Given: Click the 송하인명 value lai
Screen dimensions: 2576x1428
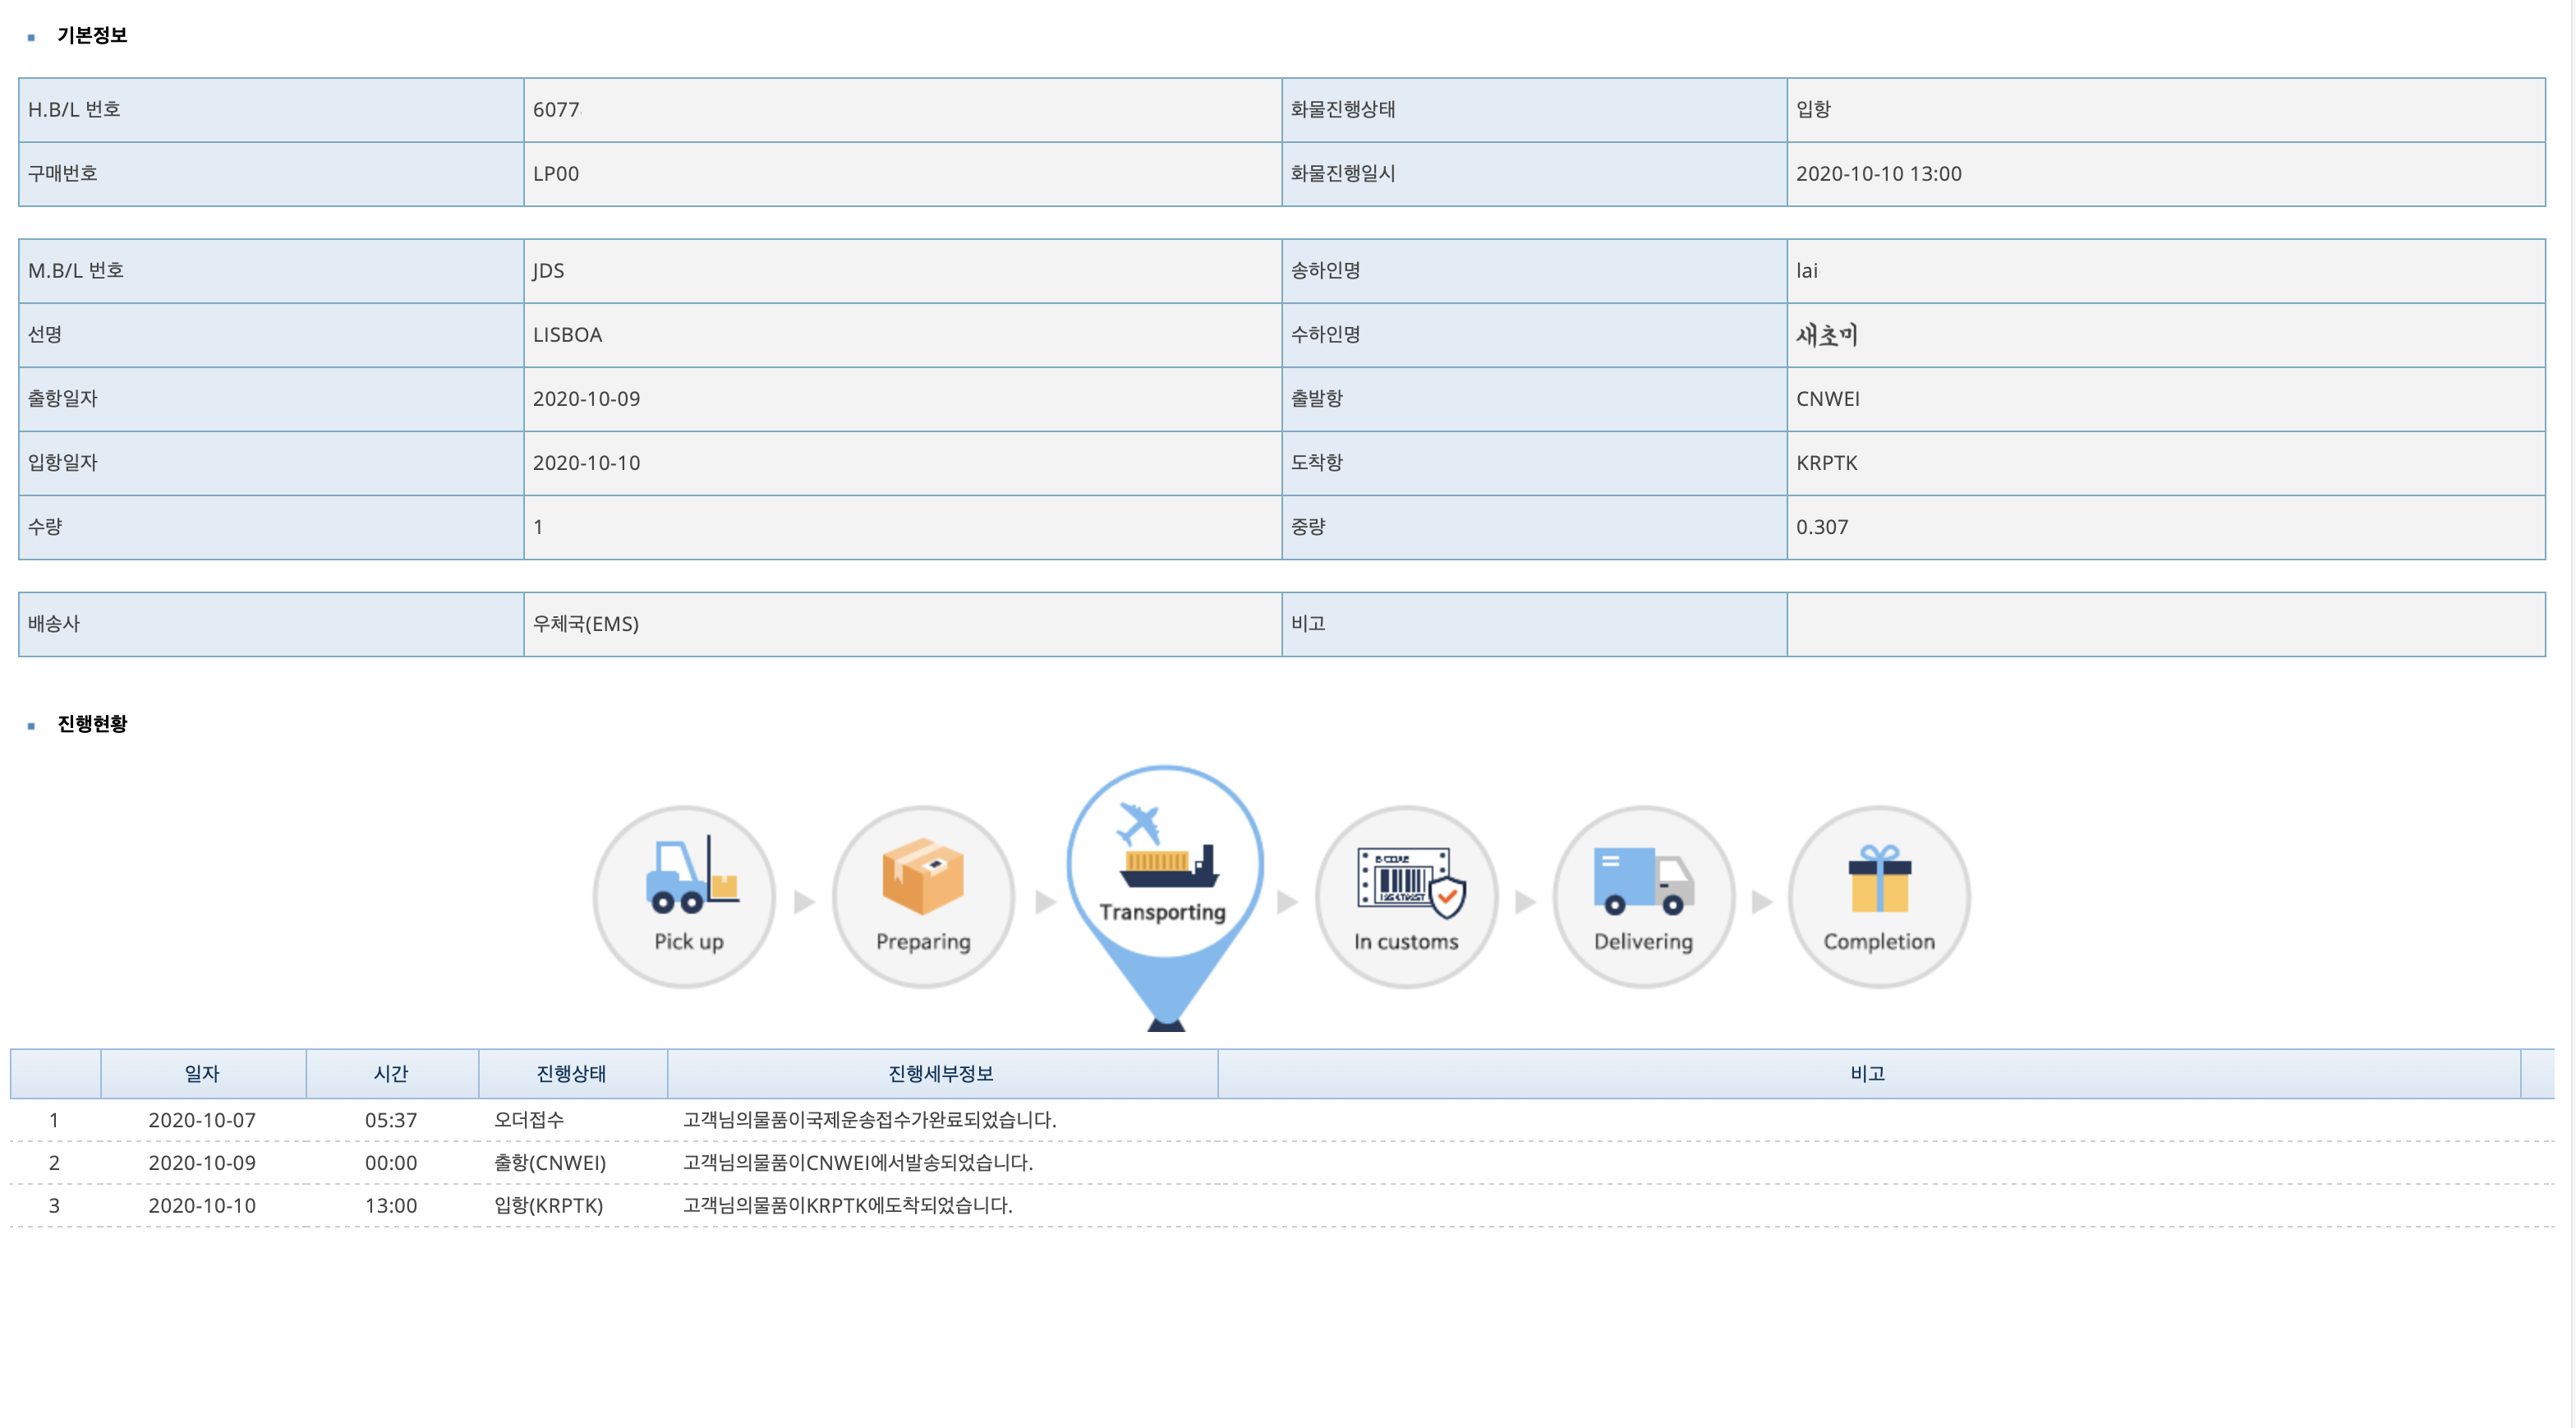Looking at the screenshot, I should coord(1806,271).
